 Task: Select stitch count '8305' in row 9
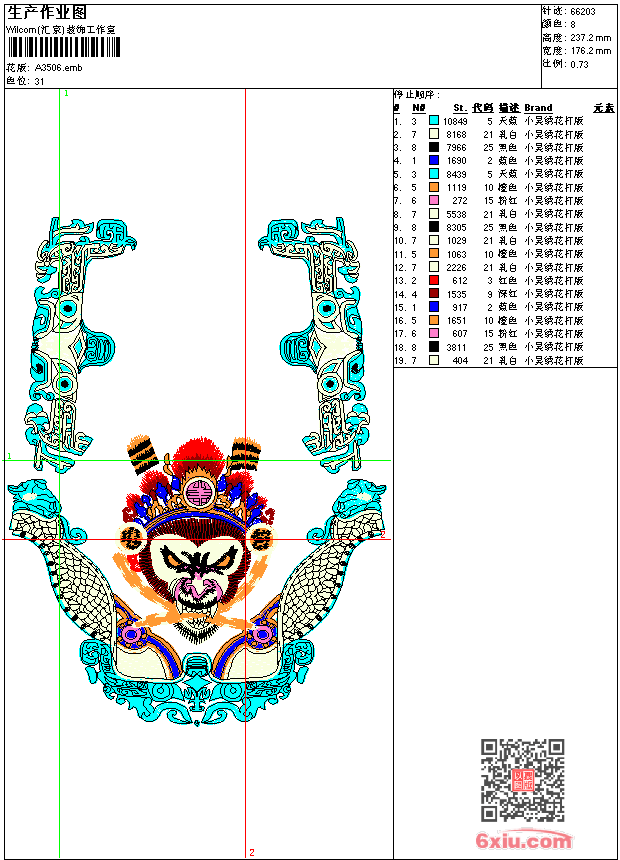point(456,228)
